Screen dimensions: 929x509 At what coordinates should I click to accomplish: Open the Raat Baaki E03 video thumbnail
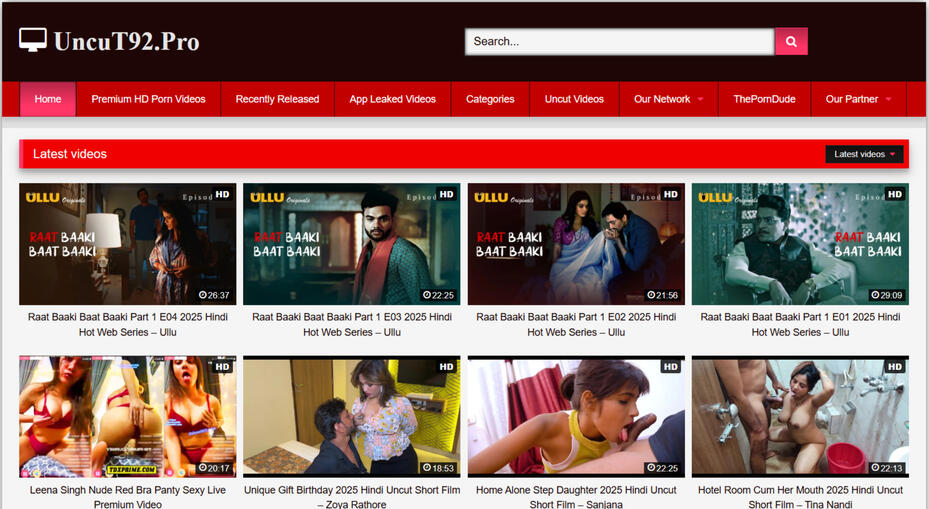pyautogui.click(x=351, y=244)
